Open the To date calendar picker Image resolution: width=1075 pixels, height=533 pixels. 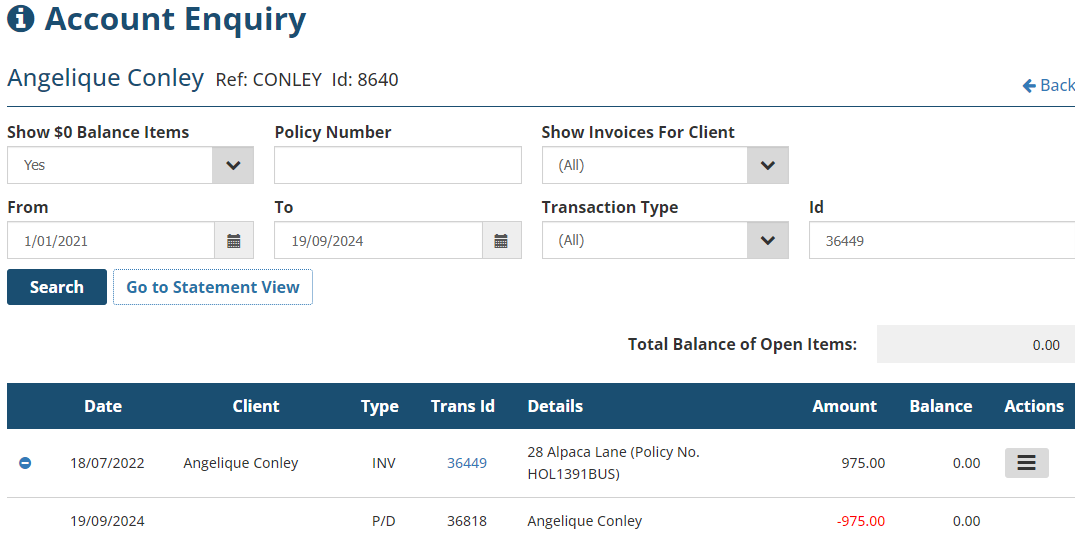501,241
